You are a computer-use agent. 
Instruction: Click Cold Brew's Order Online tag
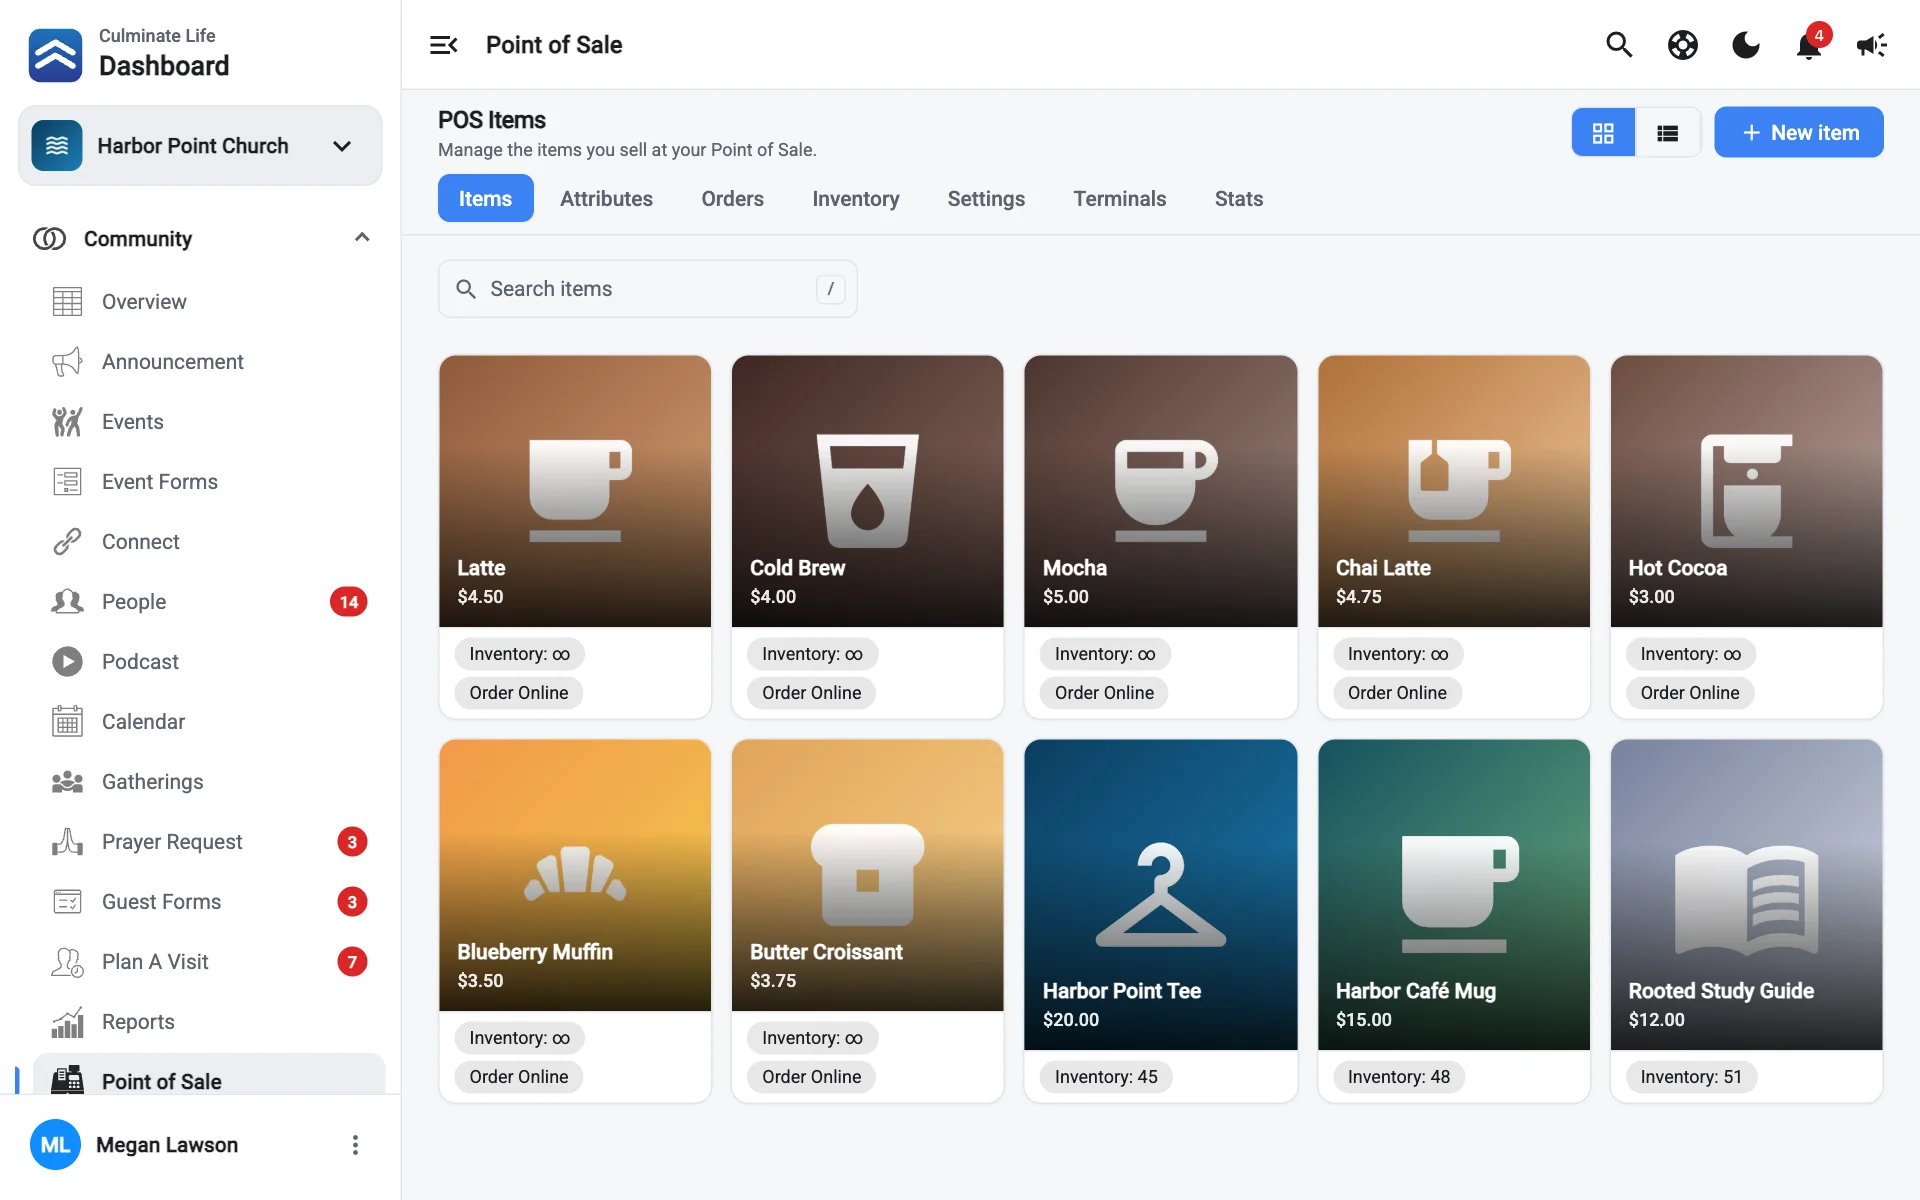811,692
